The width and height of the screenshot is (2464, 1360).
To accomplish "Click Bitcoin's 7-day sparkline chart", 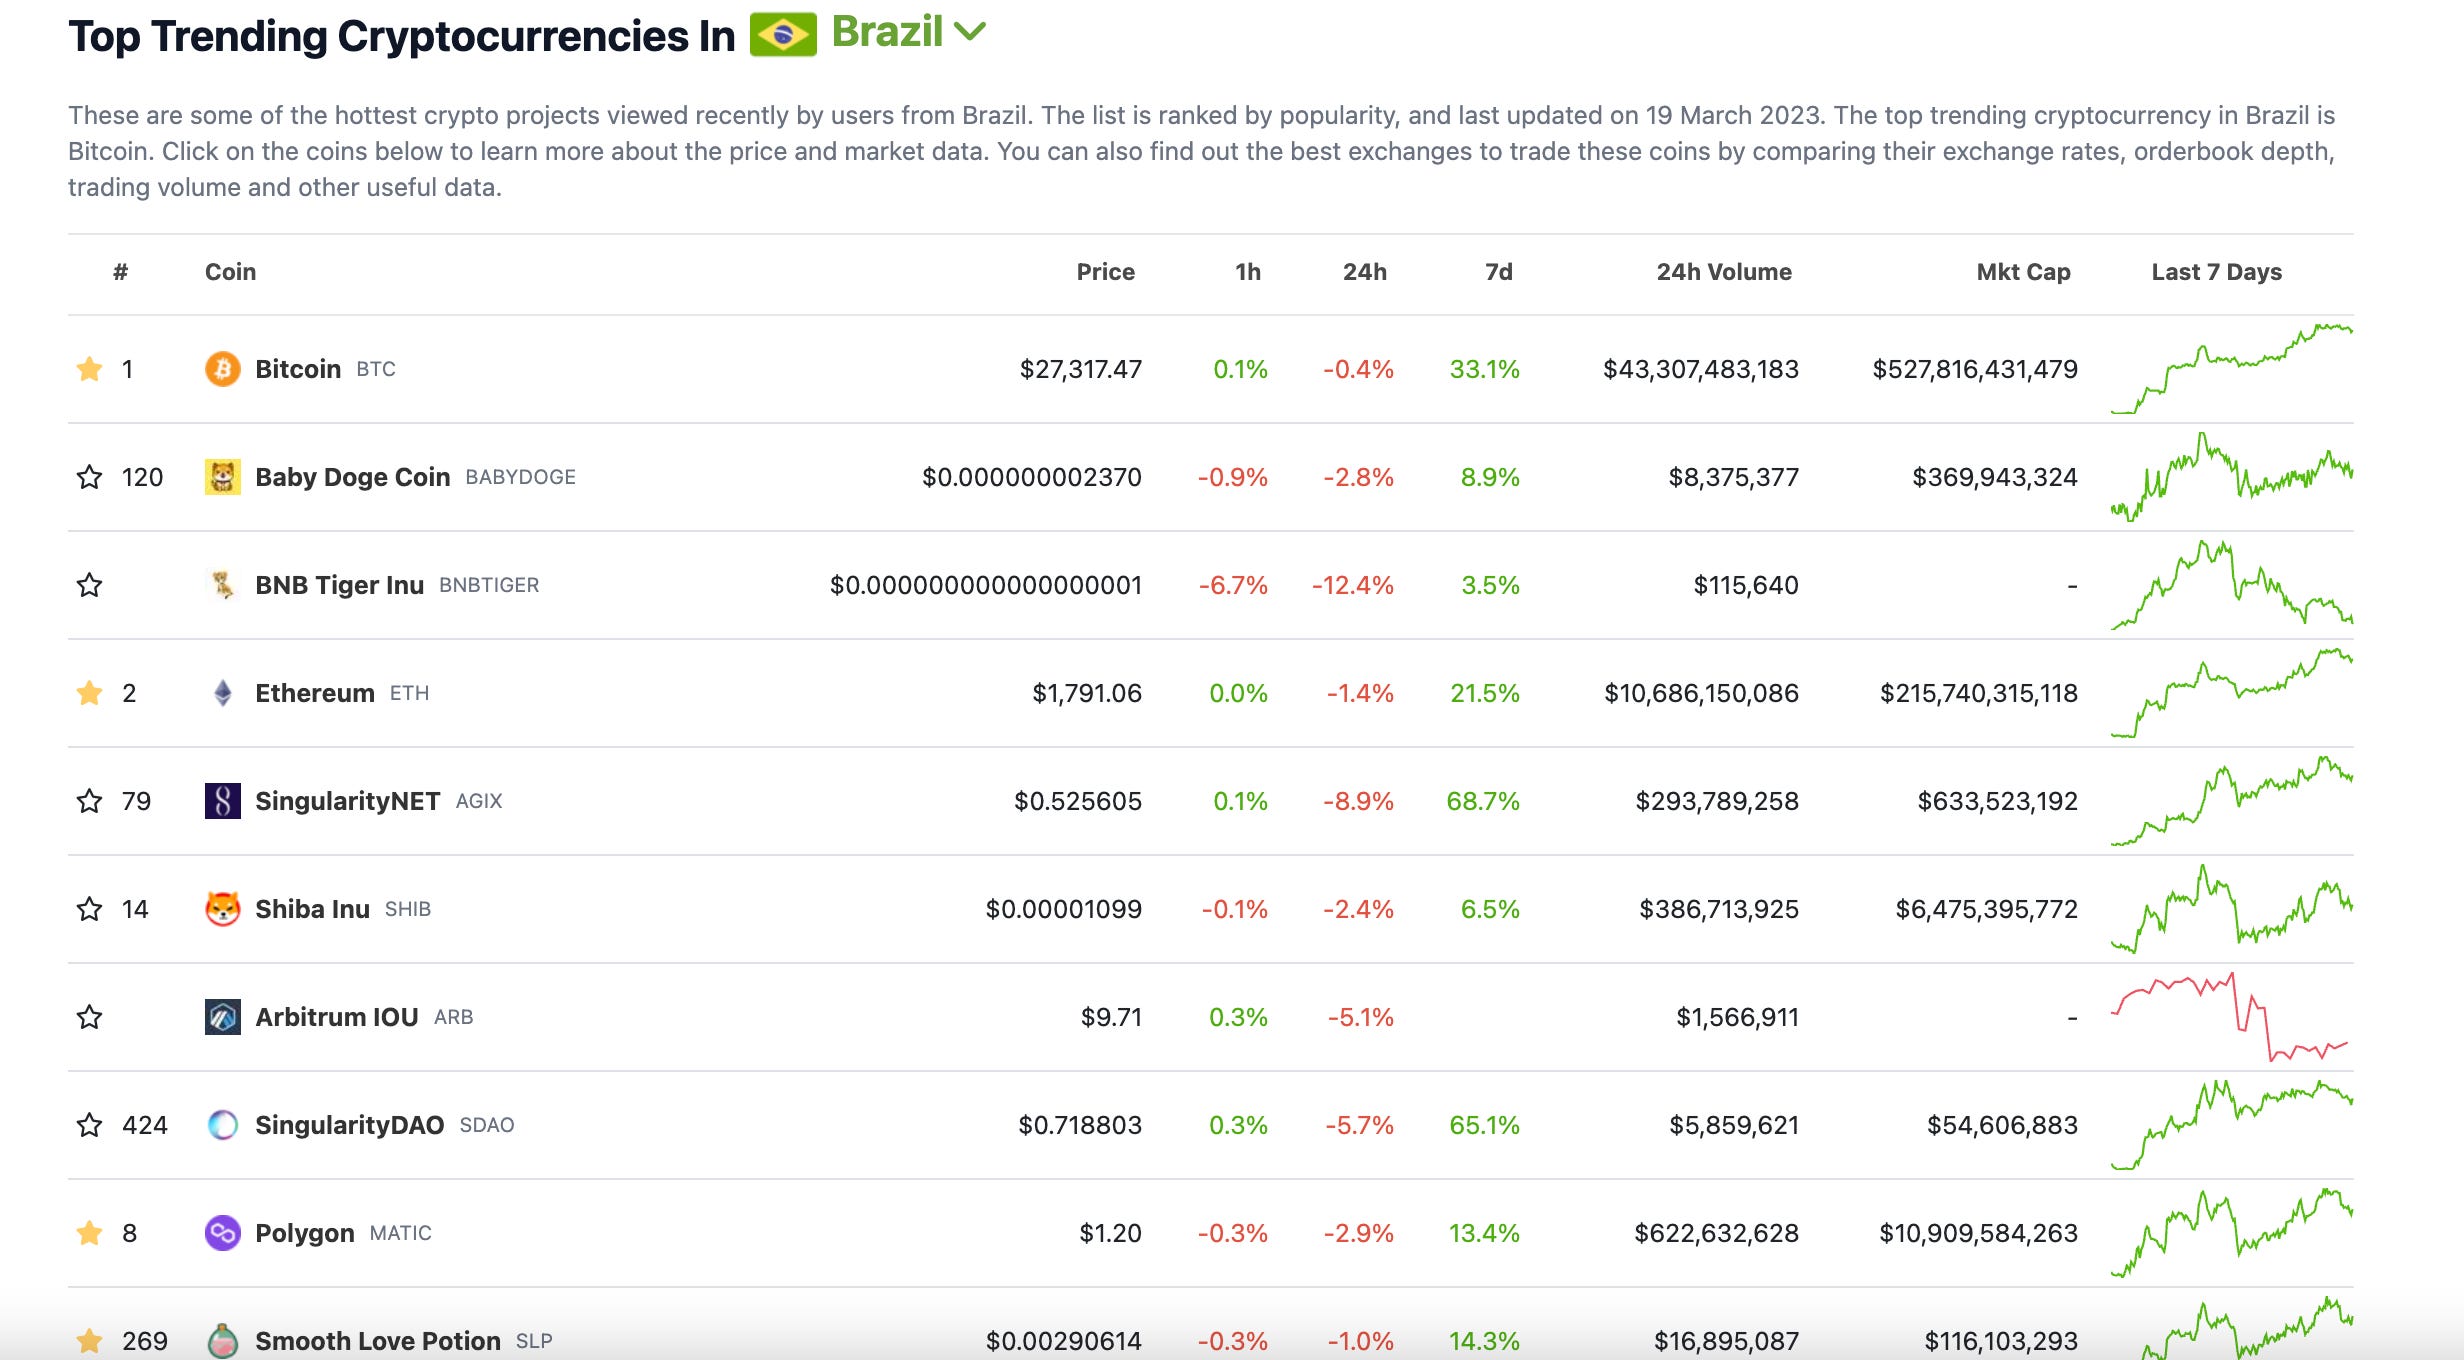I will pos(2230,369).
